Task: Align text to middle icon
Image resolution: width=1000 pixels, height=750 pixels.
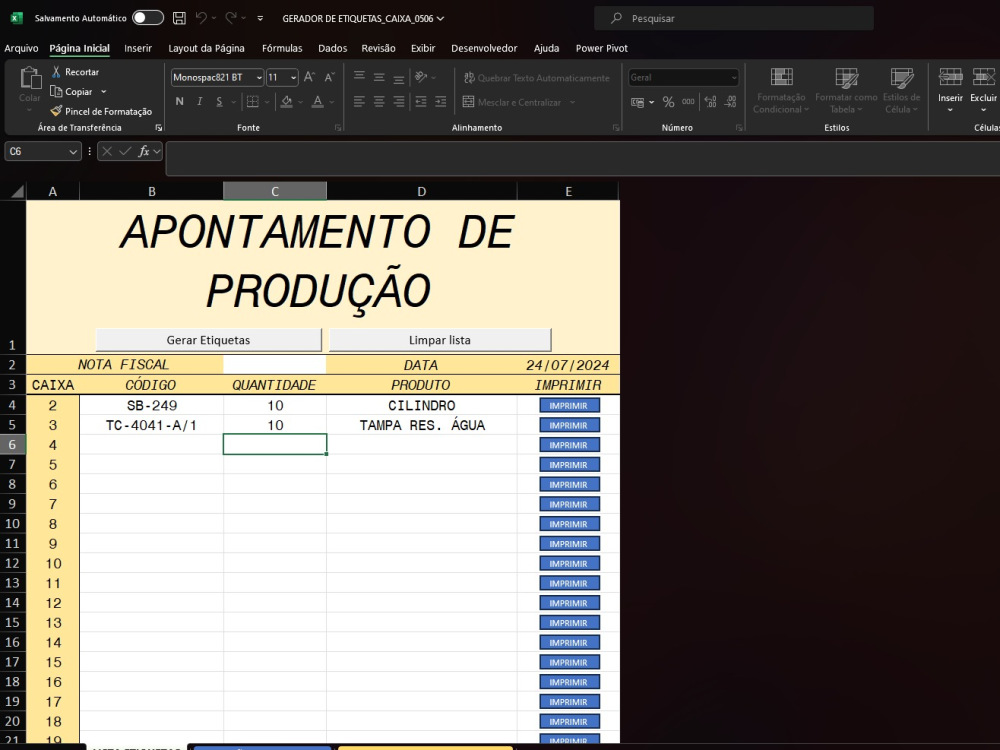Action: pos(379,77)
